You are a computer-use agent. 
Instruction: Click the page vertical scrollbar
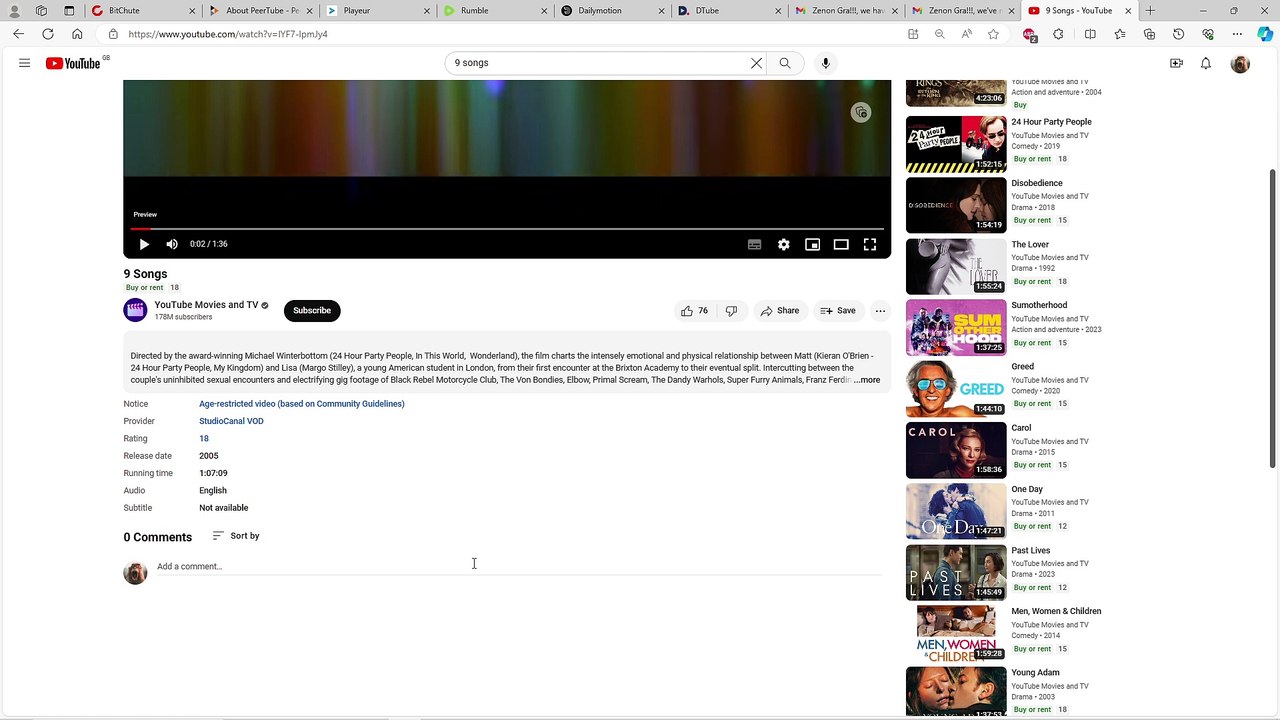click(1272, 320)
